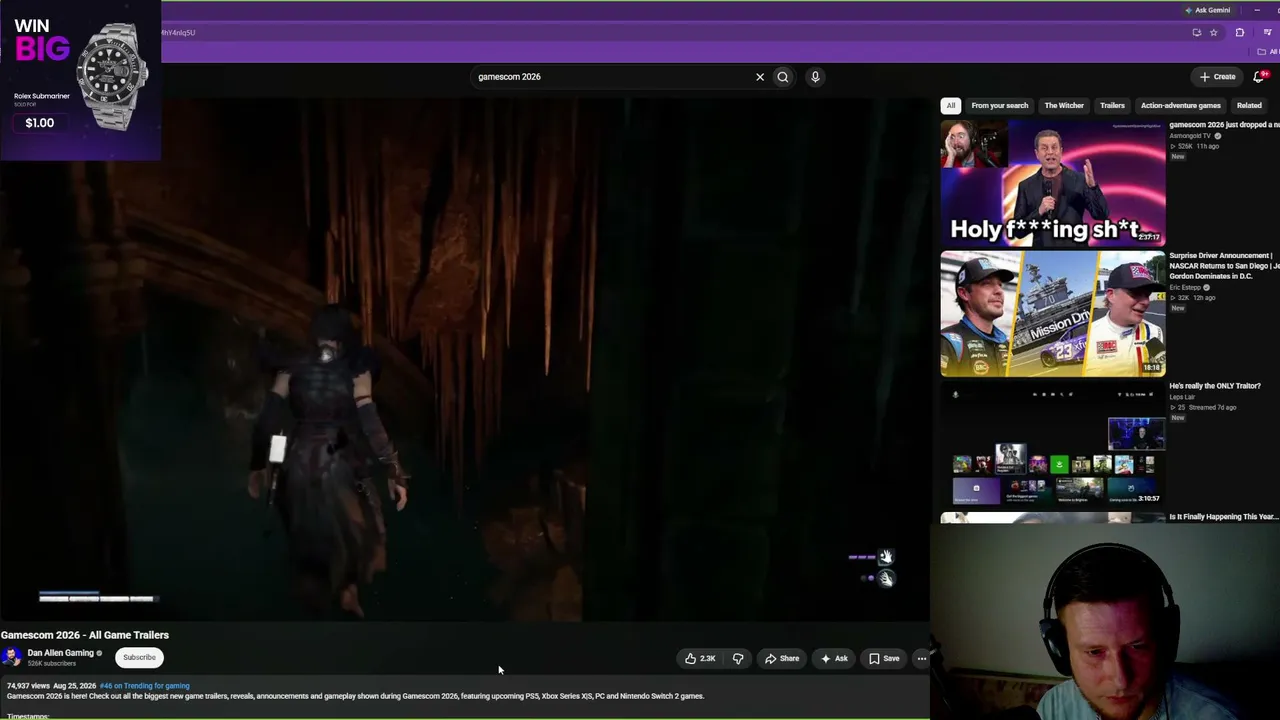
Task: Open Dan Allen Gaming channel avatar
Action: (12, 656)
